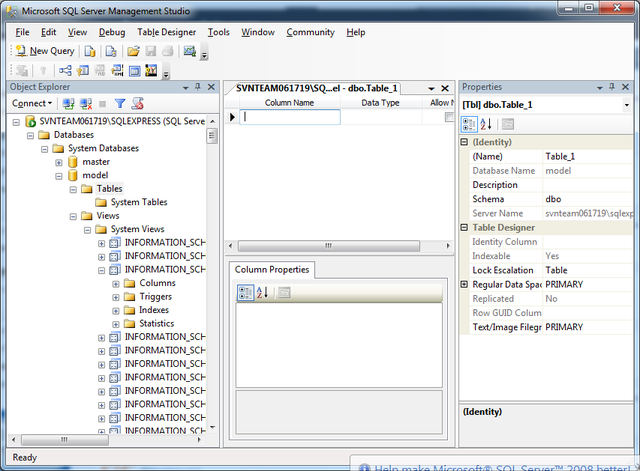Click the Manage XML Indexes icon
This screenshot has height=471, width=640.
tap(118, 71)
